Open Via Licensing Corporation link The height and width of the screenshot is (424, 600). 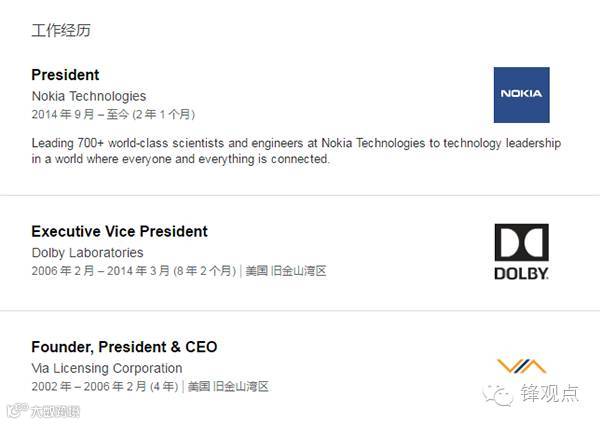coord(106,368)
